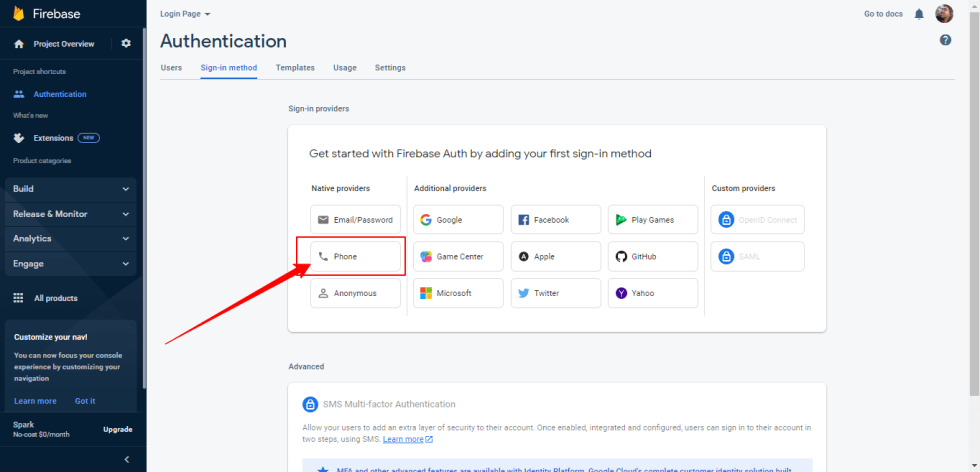This screenshot has width=980, height=472.
Task: Click the Upgrade plan button
Action: point(118,429)
